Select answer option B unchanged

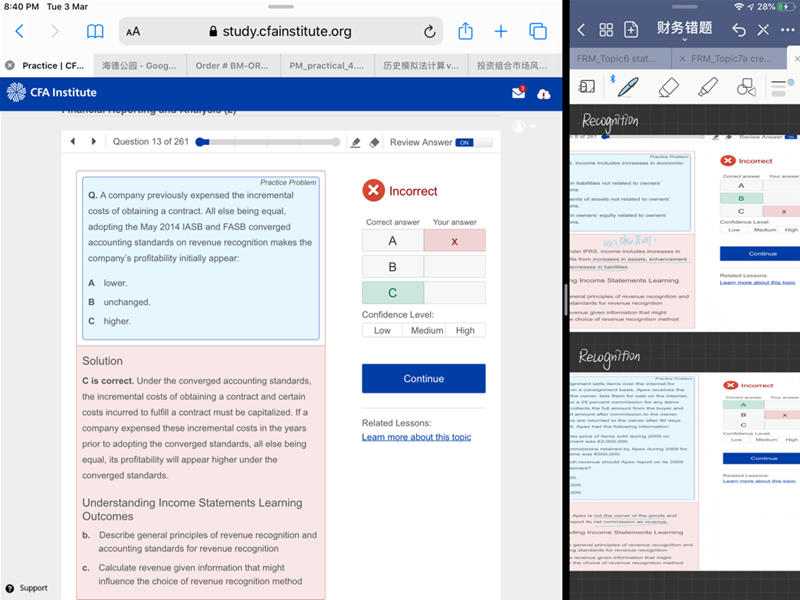[119, 302]
